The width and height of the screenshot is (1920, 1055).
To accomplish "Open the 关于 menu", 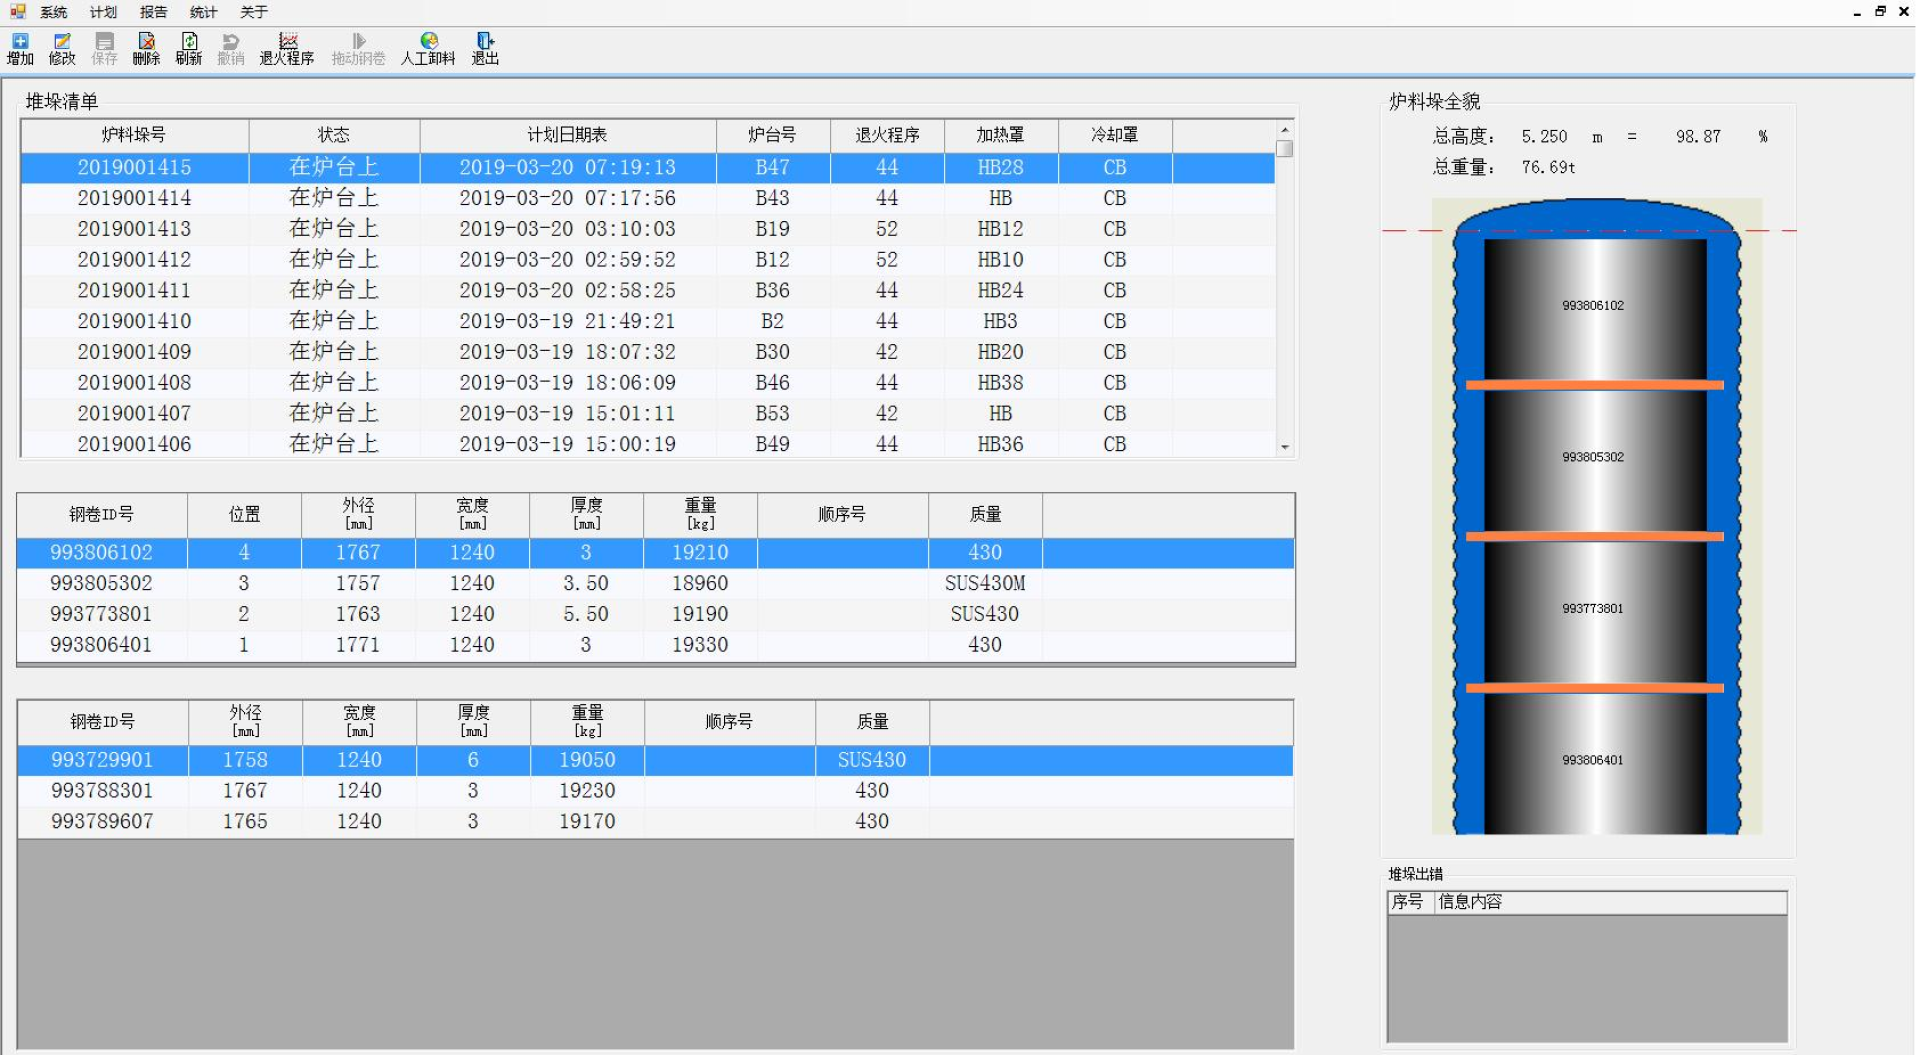I will pos(253,12).
